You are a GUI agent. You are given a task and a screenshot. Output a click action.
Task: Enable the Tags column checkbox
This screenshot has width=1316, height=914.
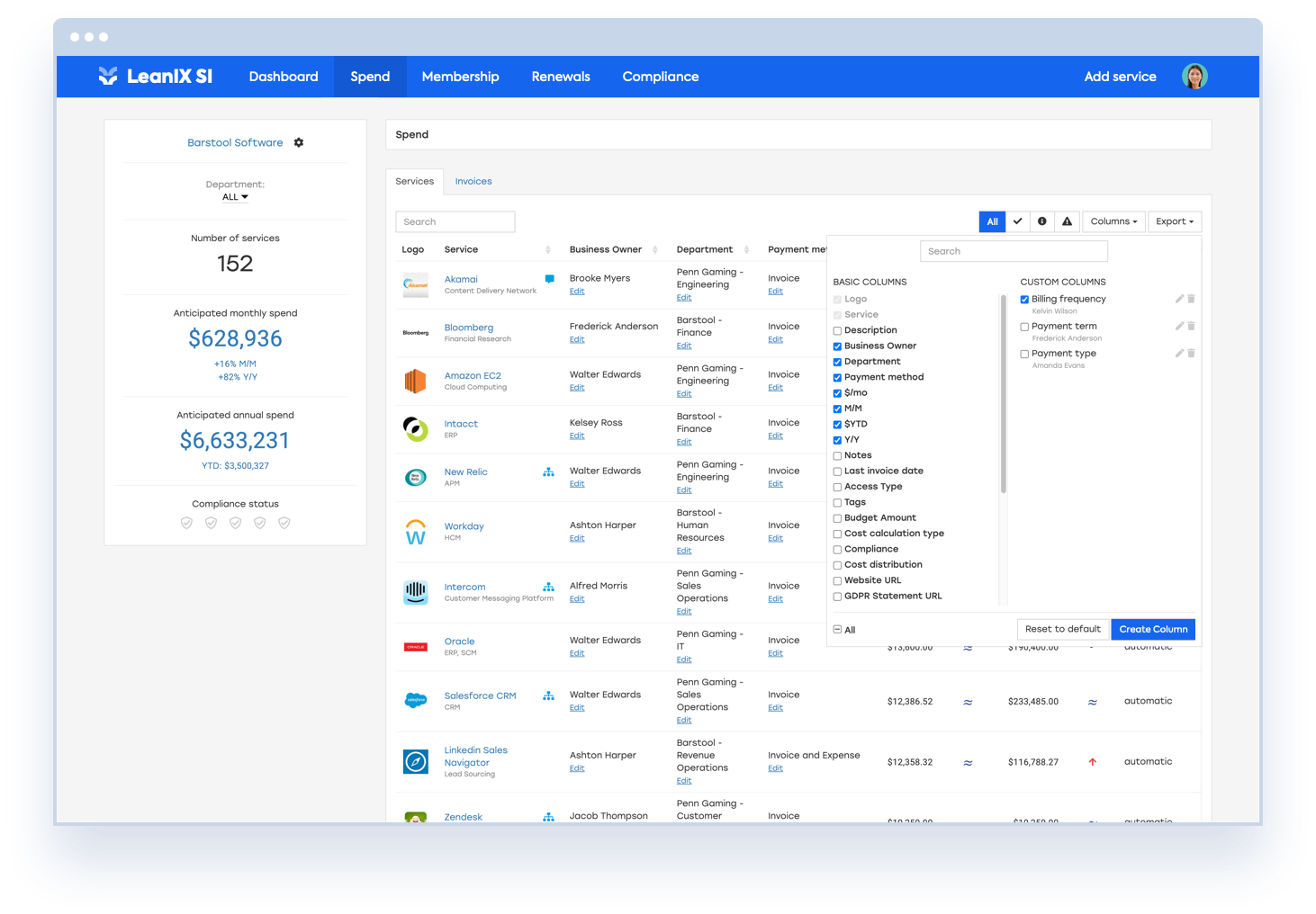pos(838,503)
